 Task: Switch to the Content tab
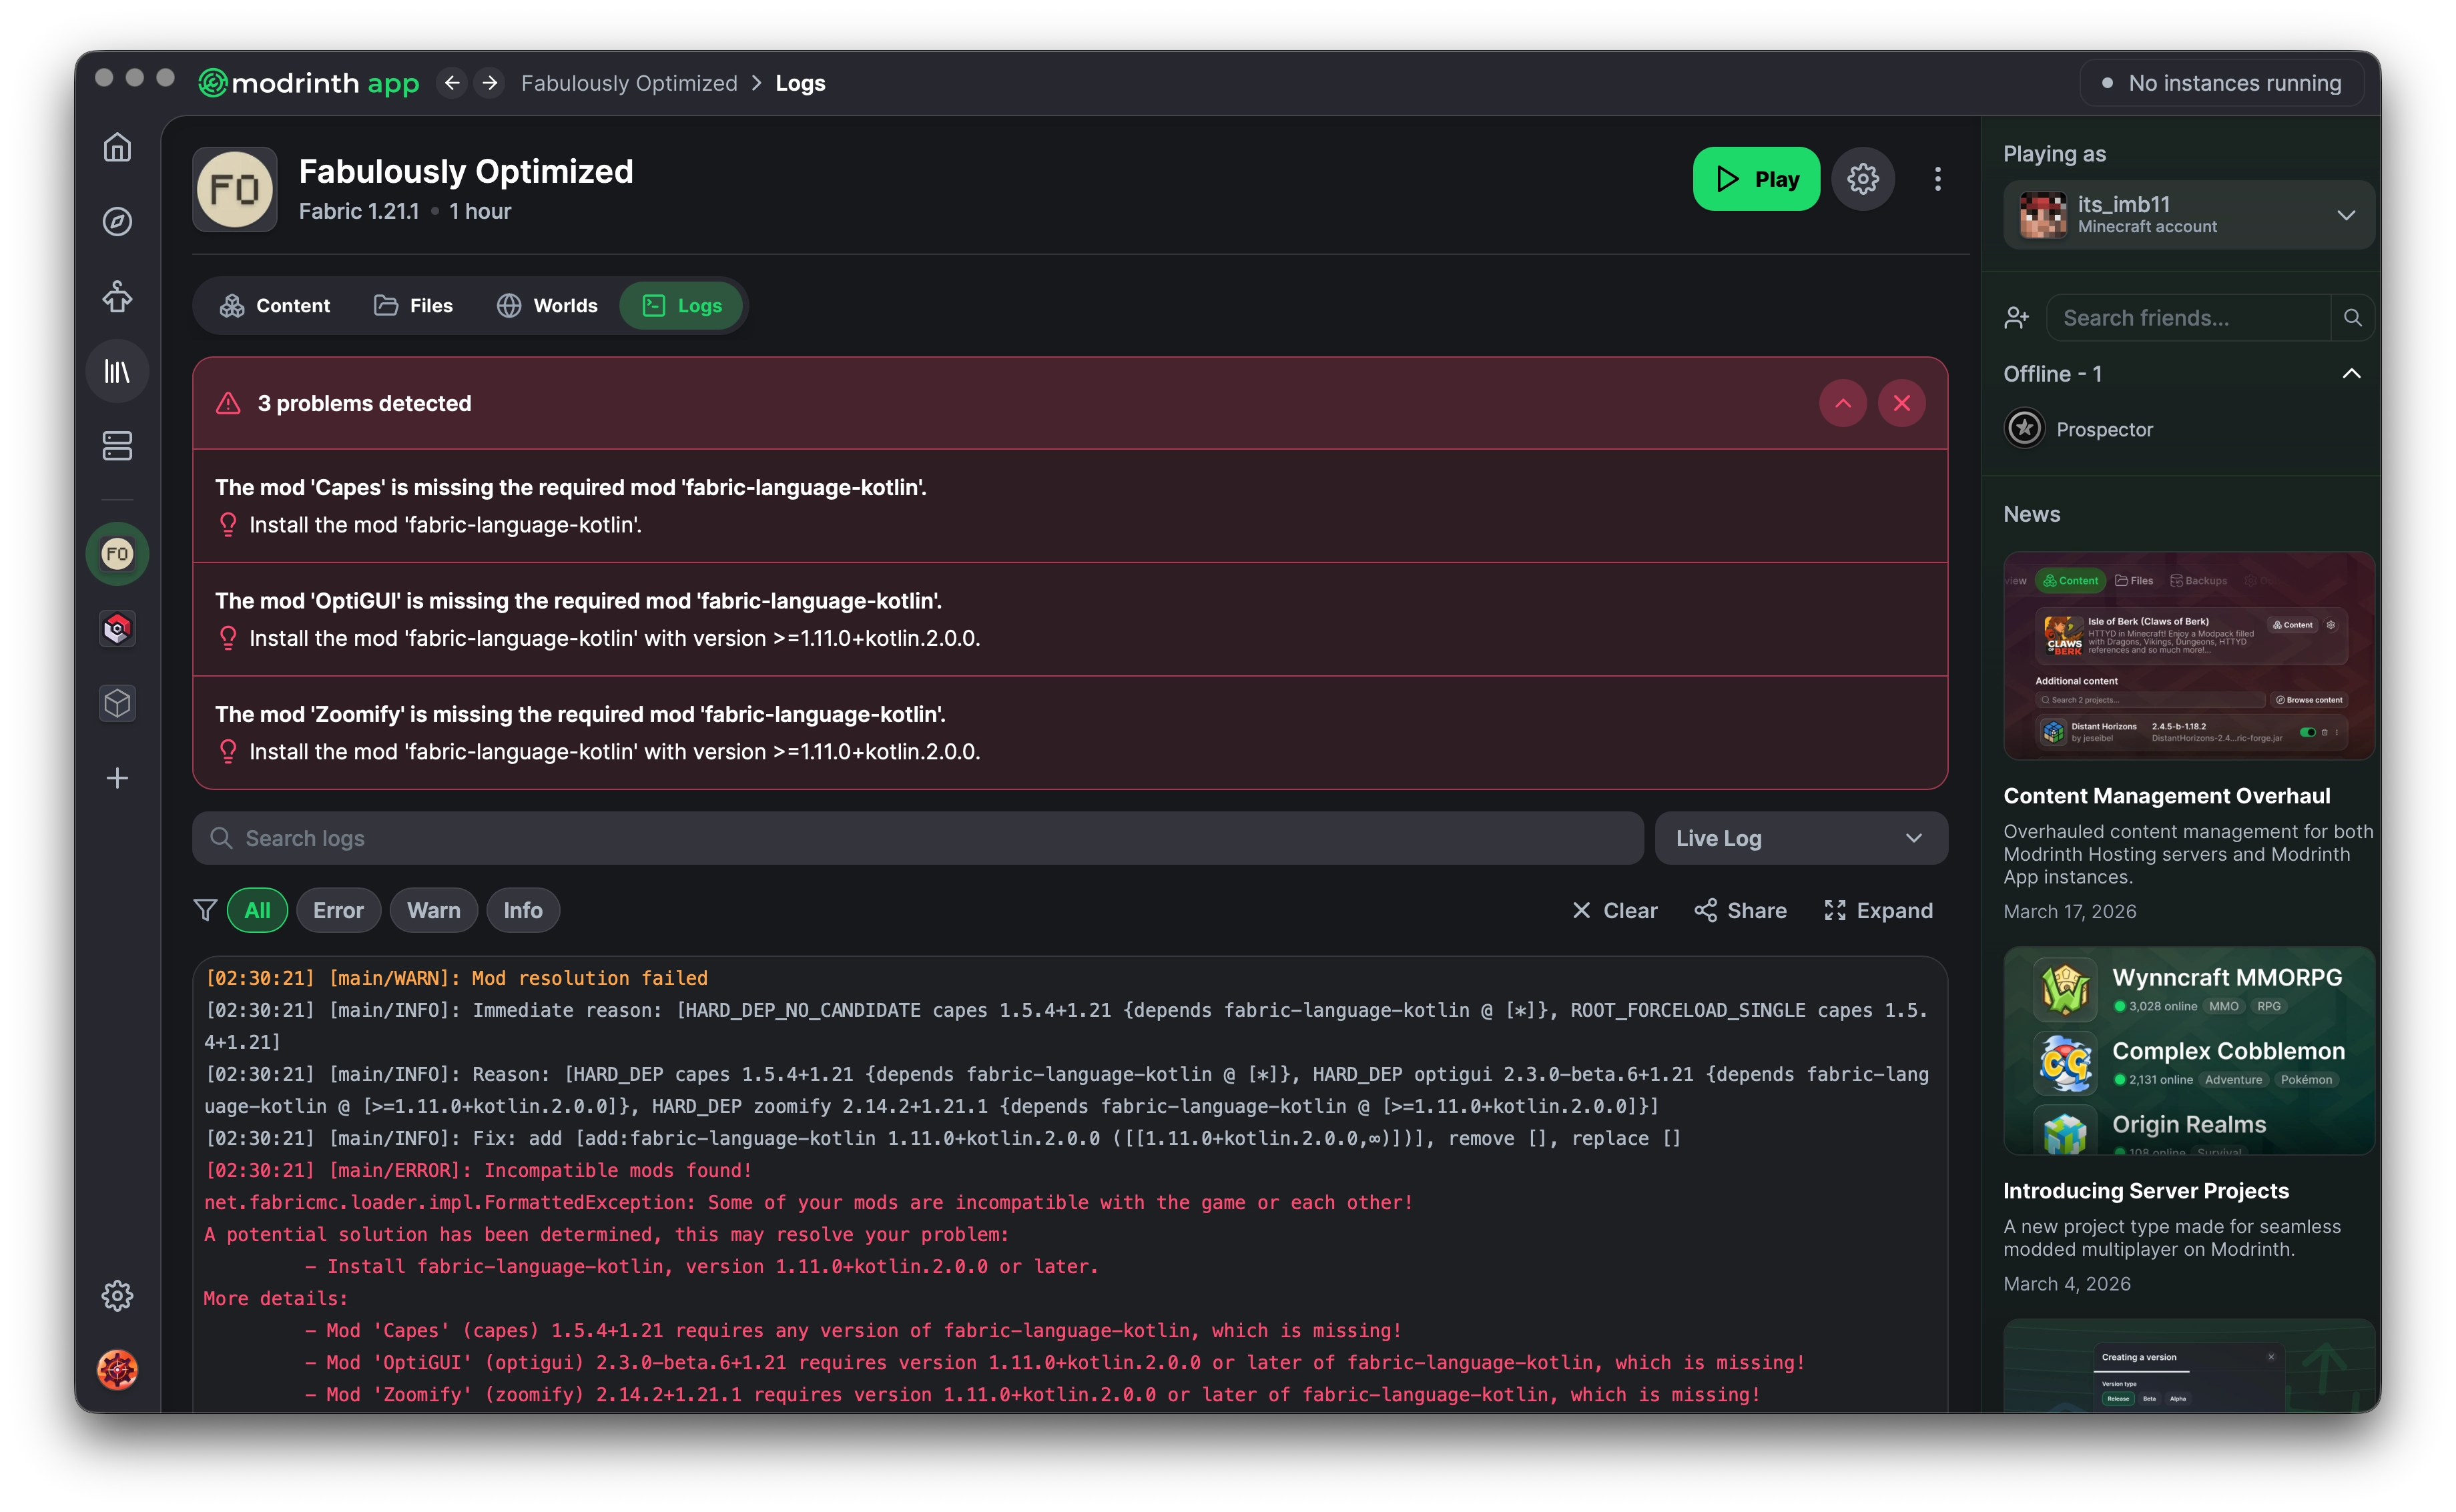275,306
